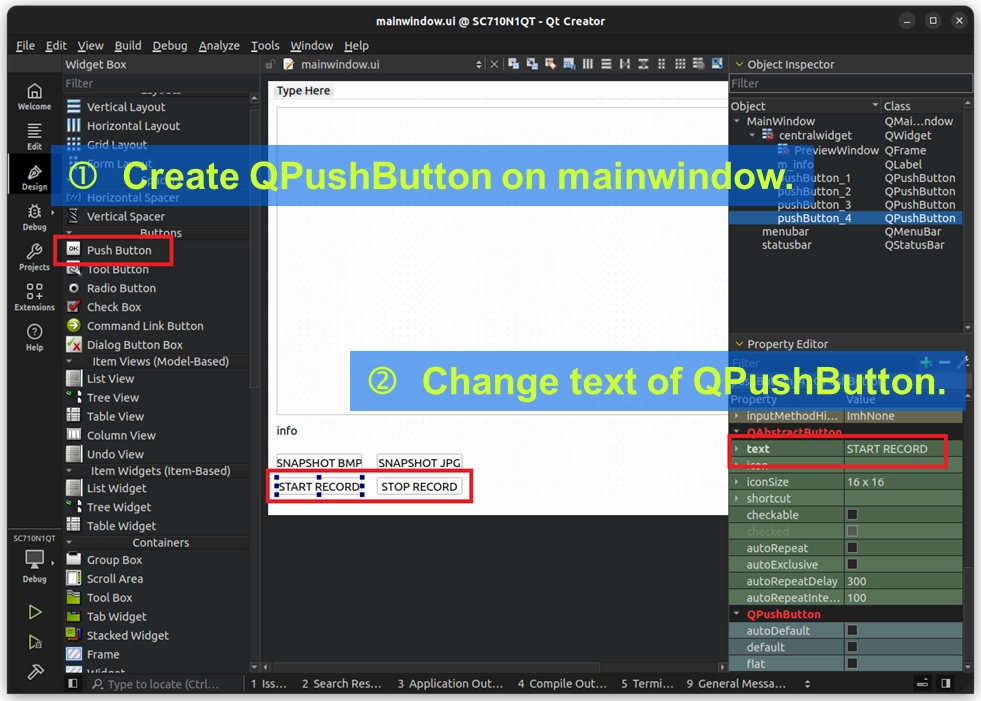
Task: Collapse the Containers widget category
Action: pos(69,543)
